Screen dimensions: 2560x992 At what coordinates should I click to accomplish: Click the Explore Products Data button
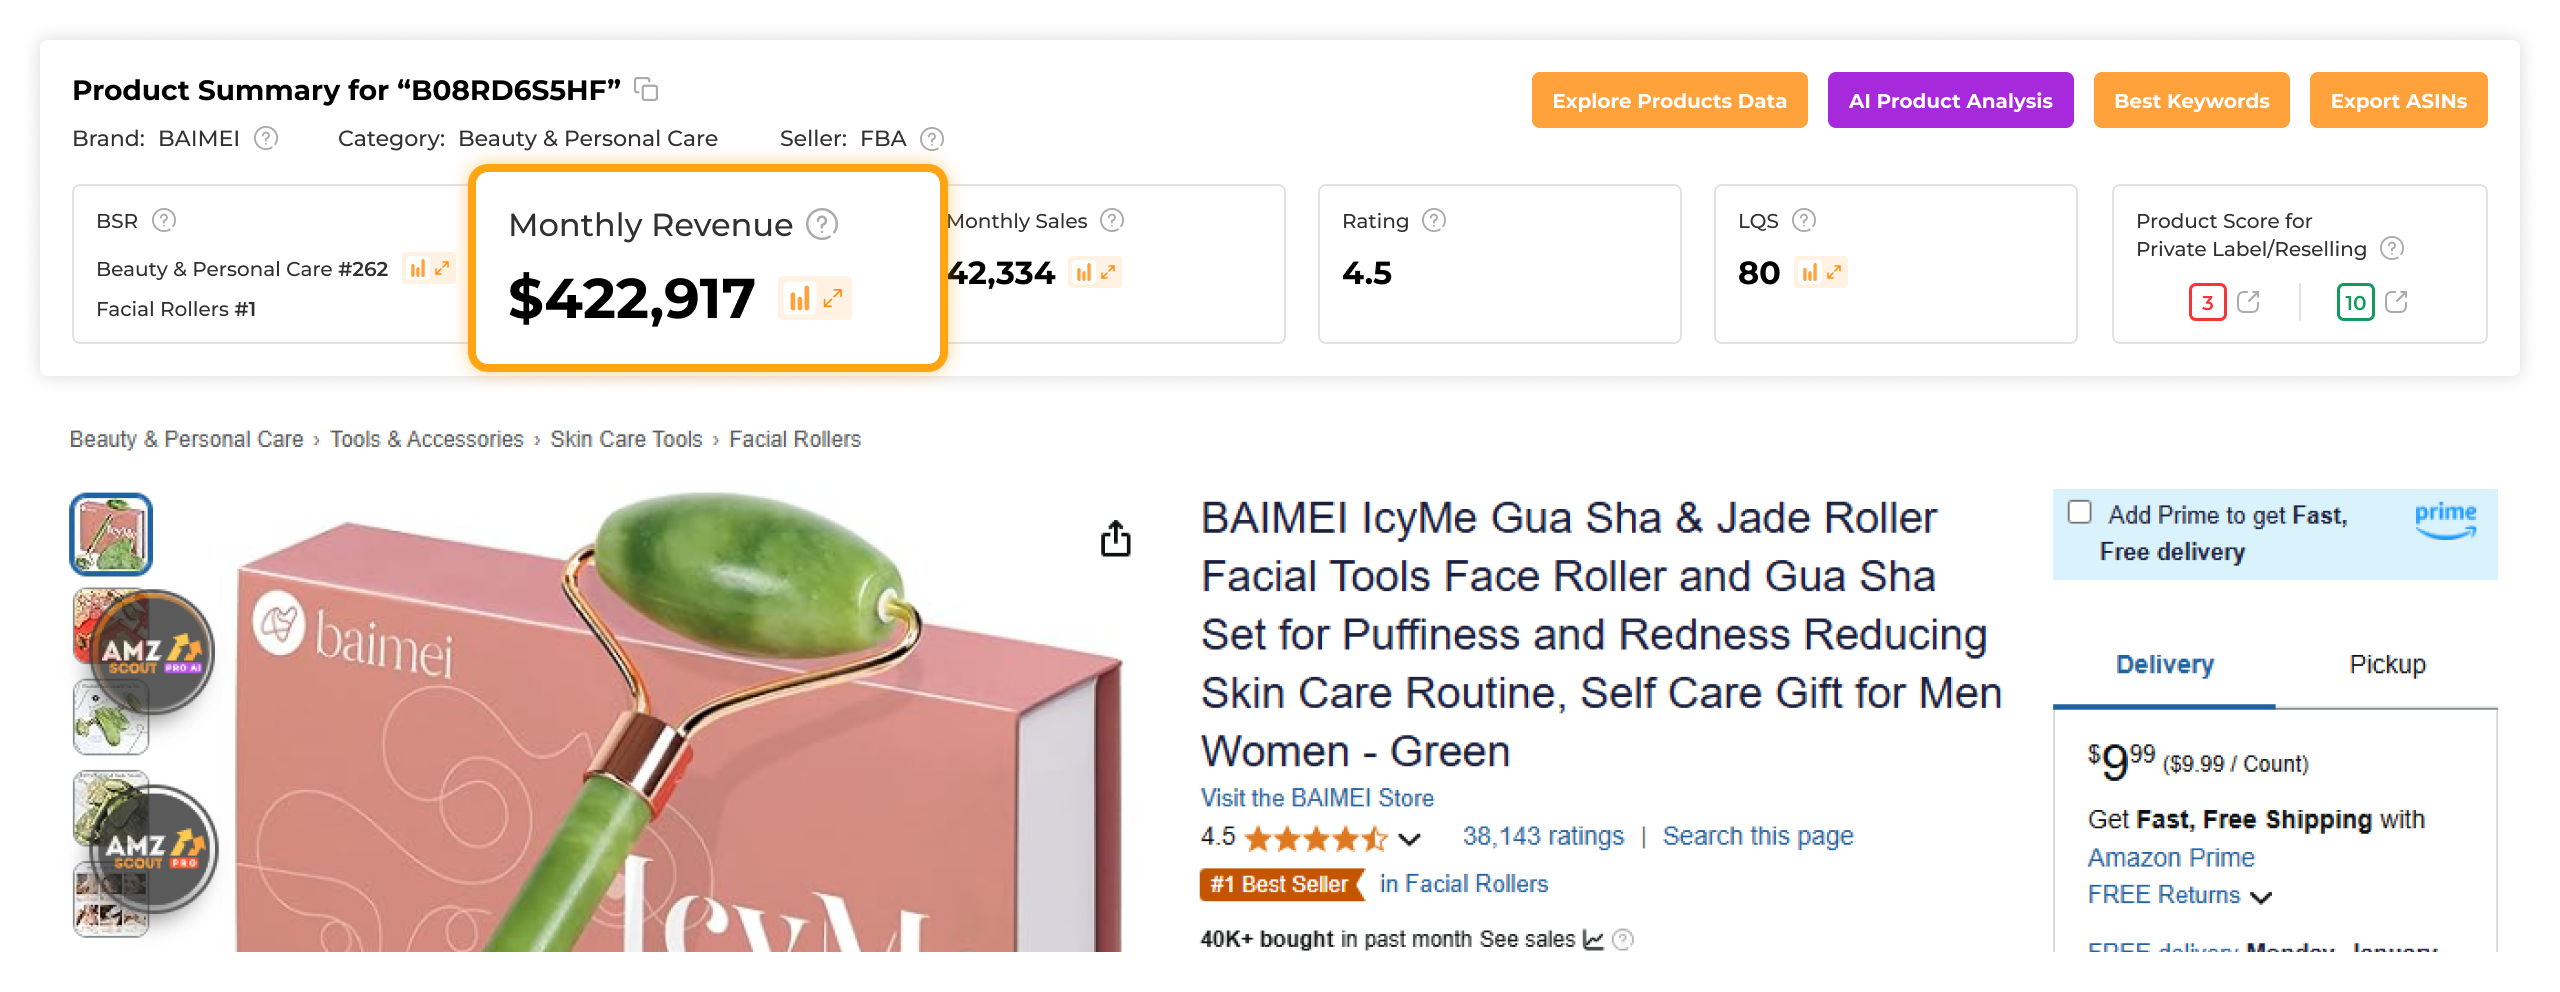[x=1668, y=100]
